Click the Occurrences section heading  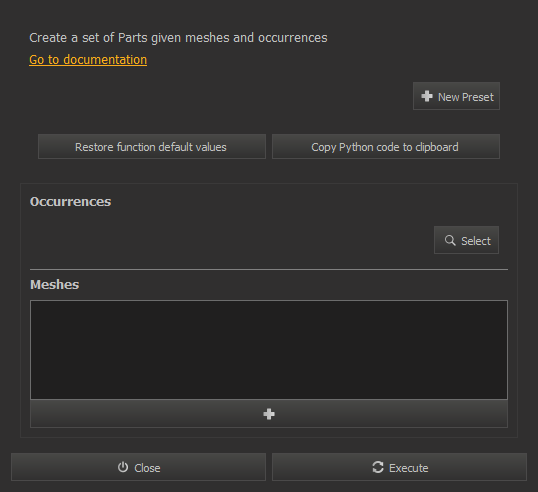pyautogui.click(x=70, y=202)
